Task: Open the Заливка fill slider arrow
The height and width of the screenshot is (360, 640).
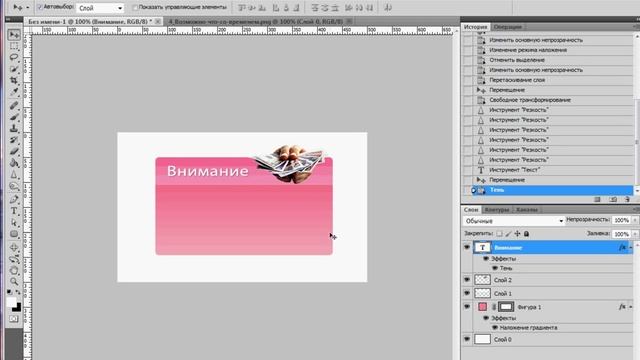Action: [x=635, y=234]
